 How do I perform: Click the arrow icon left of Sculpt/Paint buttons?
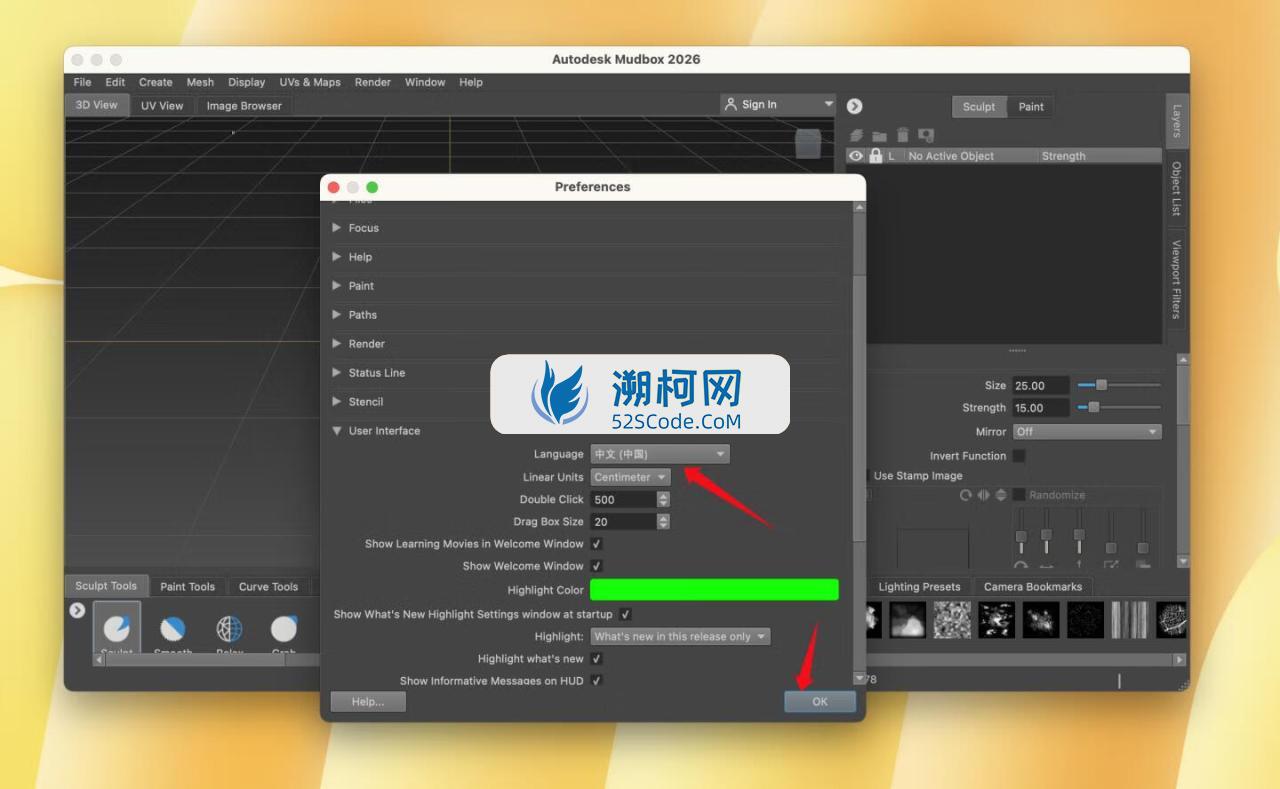pyautogui.click(x=855, y=107)
